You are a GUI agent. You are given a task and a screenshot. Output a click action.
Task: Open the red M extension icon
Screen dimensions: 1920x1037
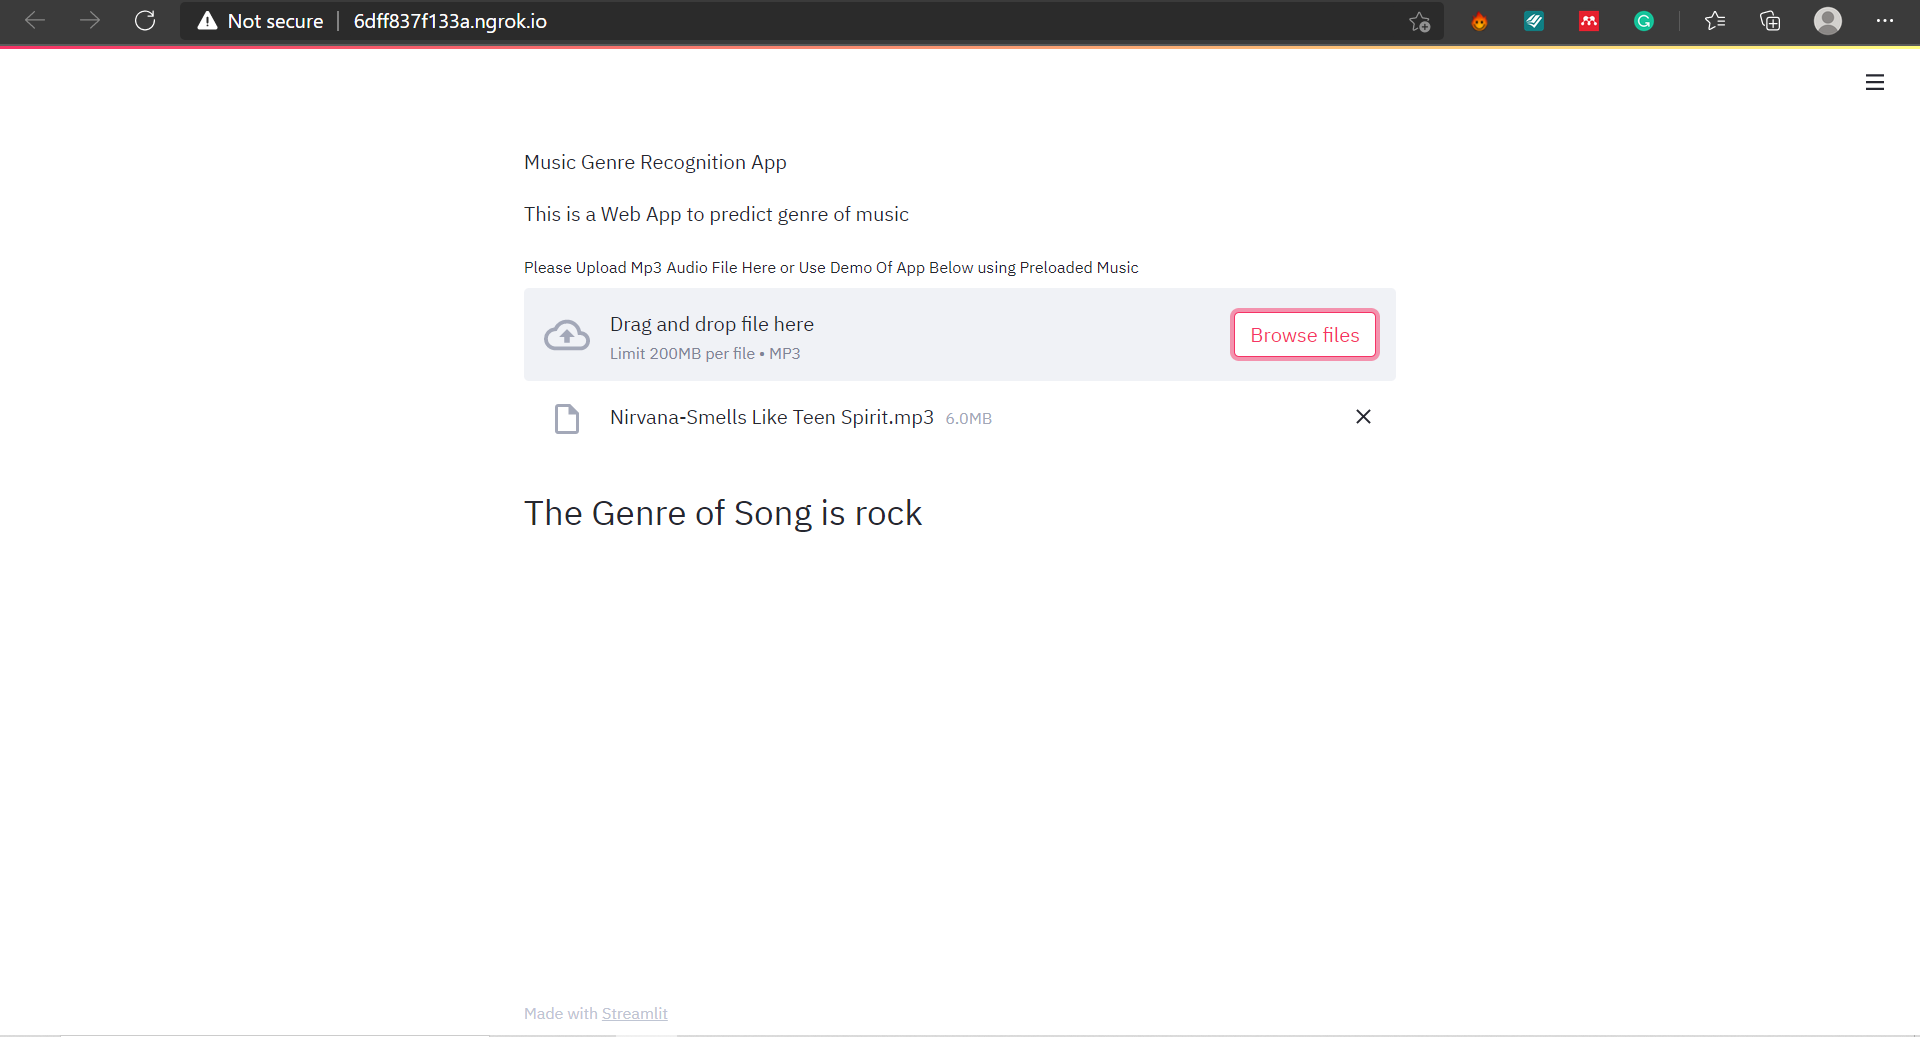coord(1589,21)
